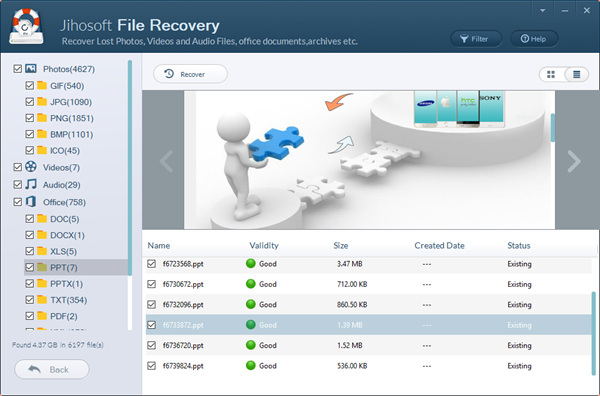This screenshot has width=600, height=396.
Task: Sort files by Status column
Action: coord(518,245)
